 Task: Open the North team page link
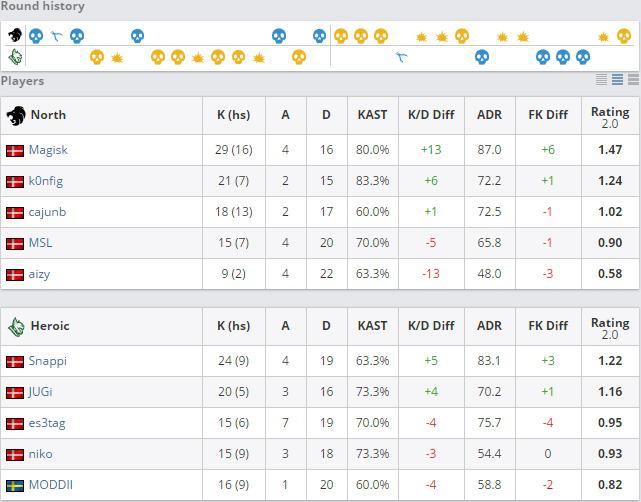click(x=48, y=114)
